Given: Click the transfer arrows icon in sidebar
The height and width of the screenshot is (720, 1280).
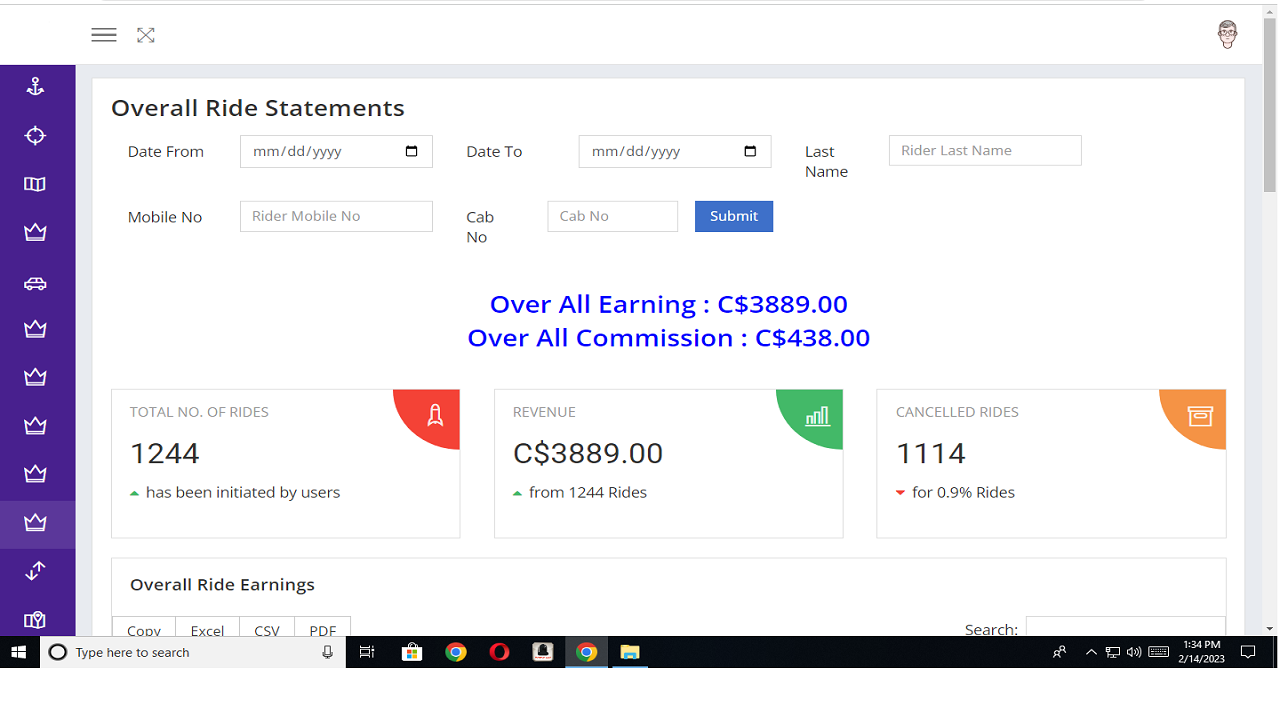Looking at the screenshot, I should [x=37, y=570].
